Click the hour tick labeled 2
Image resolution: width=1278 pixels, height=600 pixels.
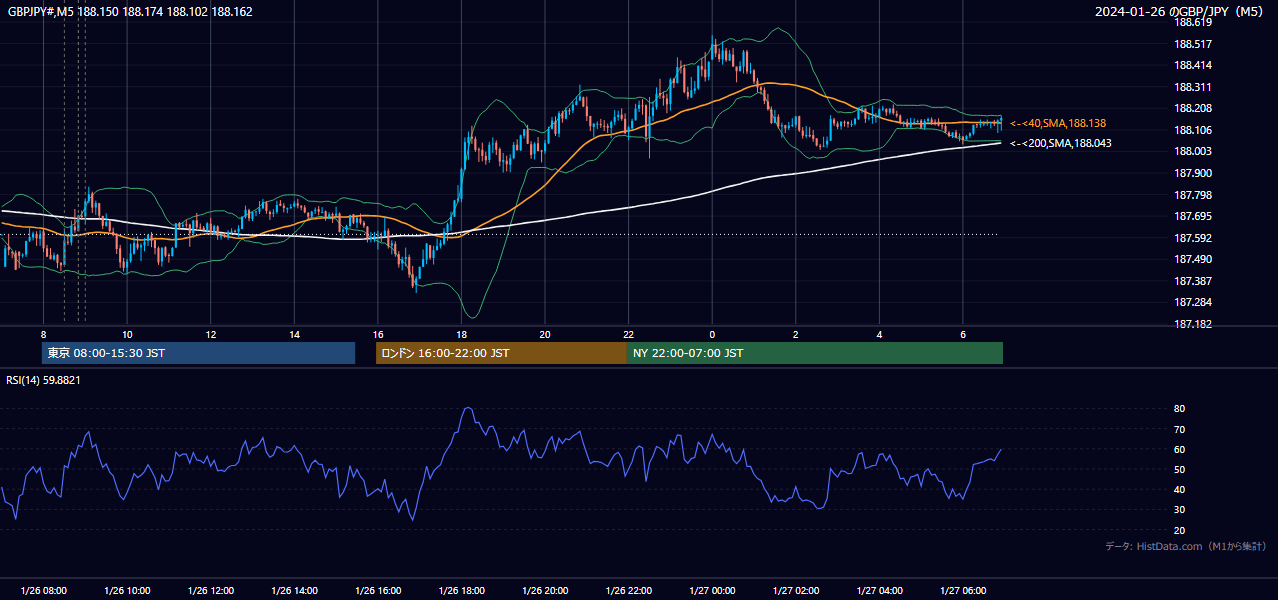796,334
